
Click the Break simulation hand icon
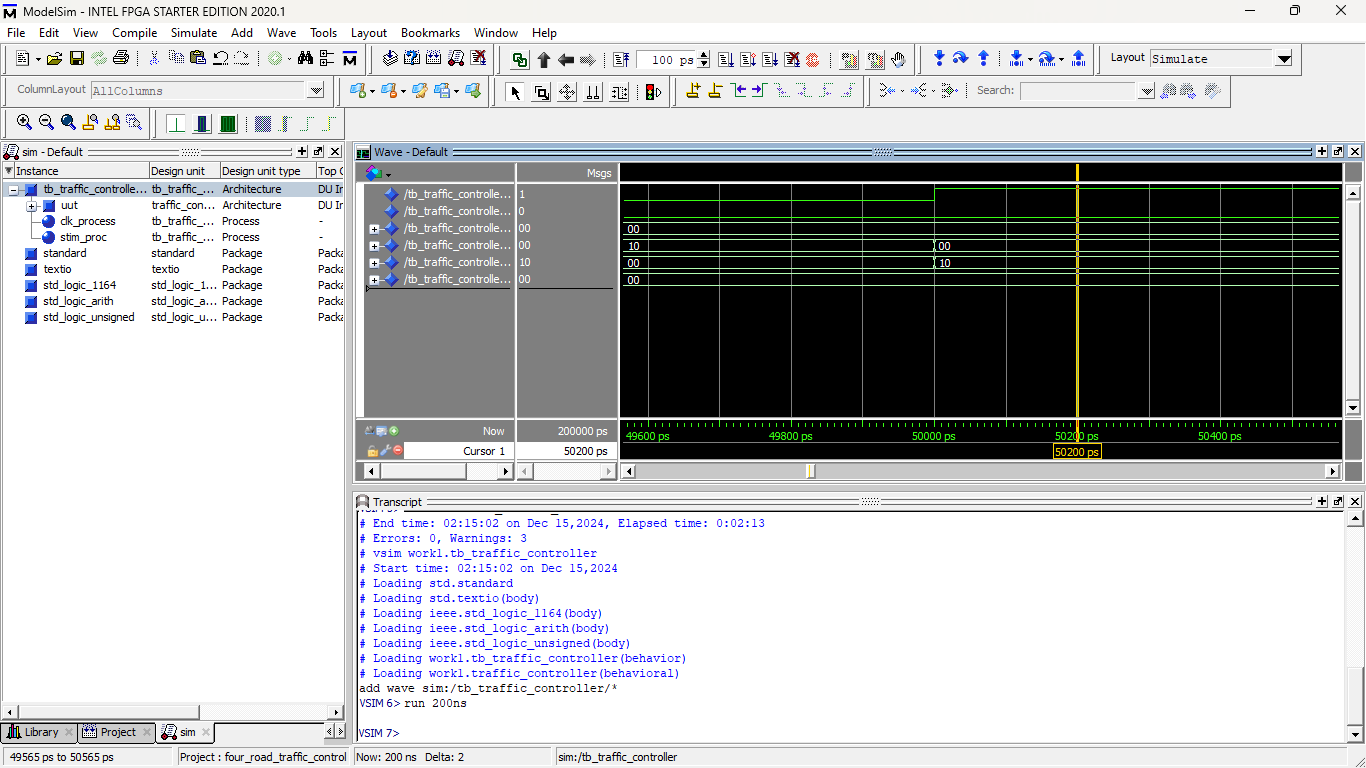898,59
